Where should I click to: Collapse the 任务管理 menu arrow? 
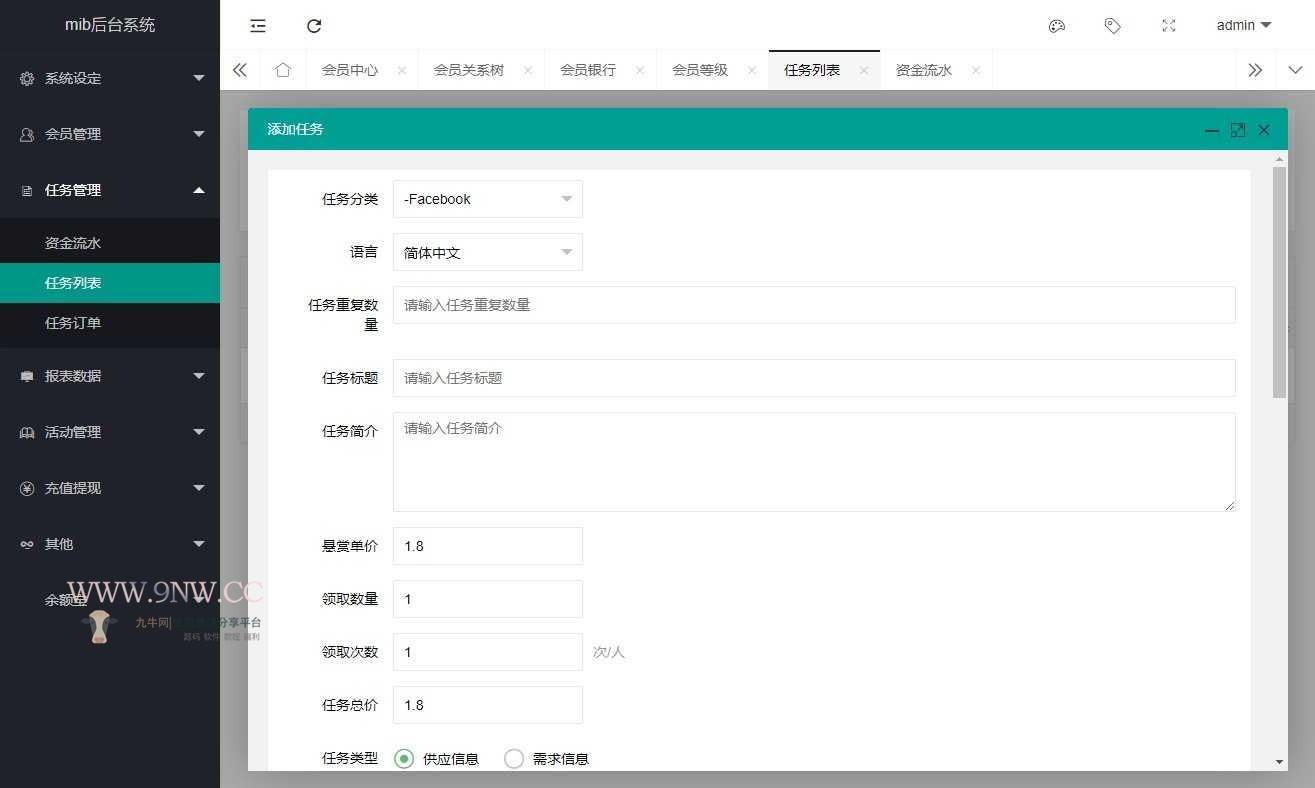[199, 190]
